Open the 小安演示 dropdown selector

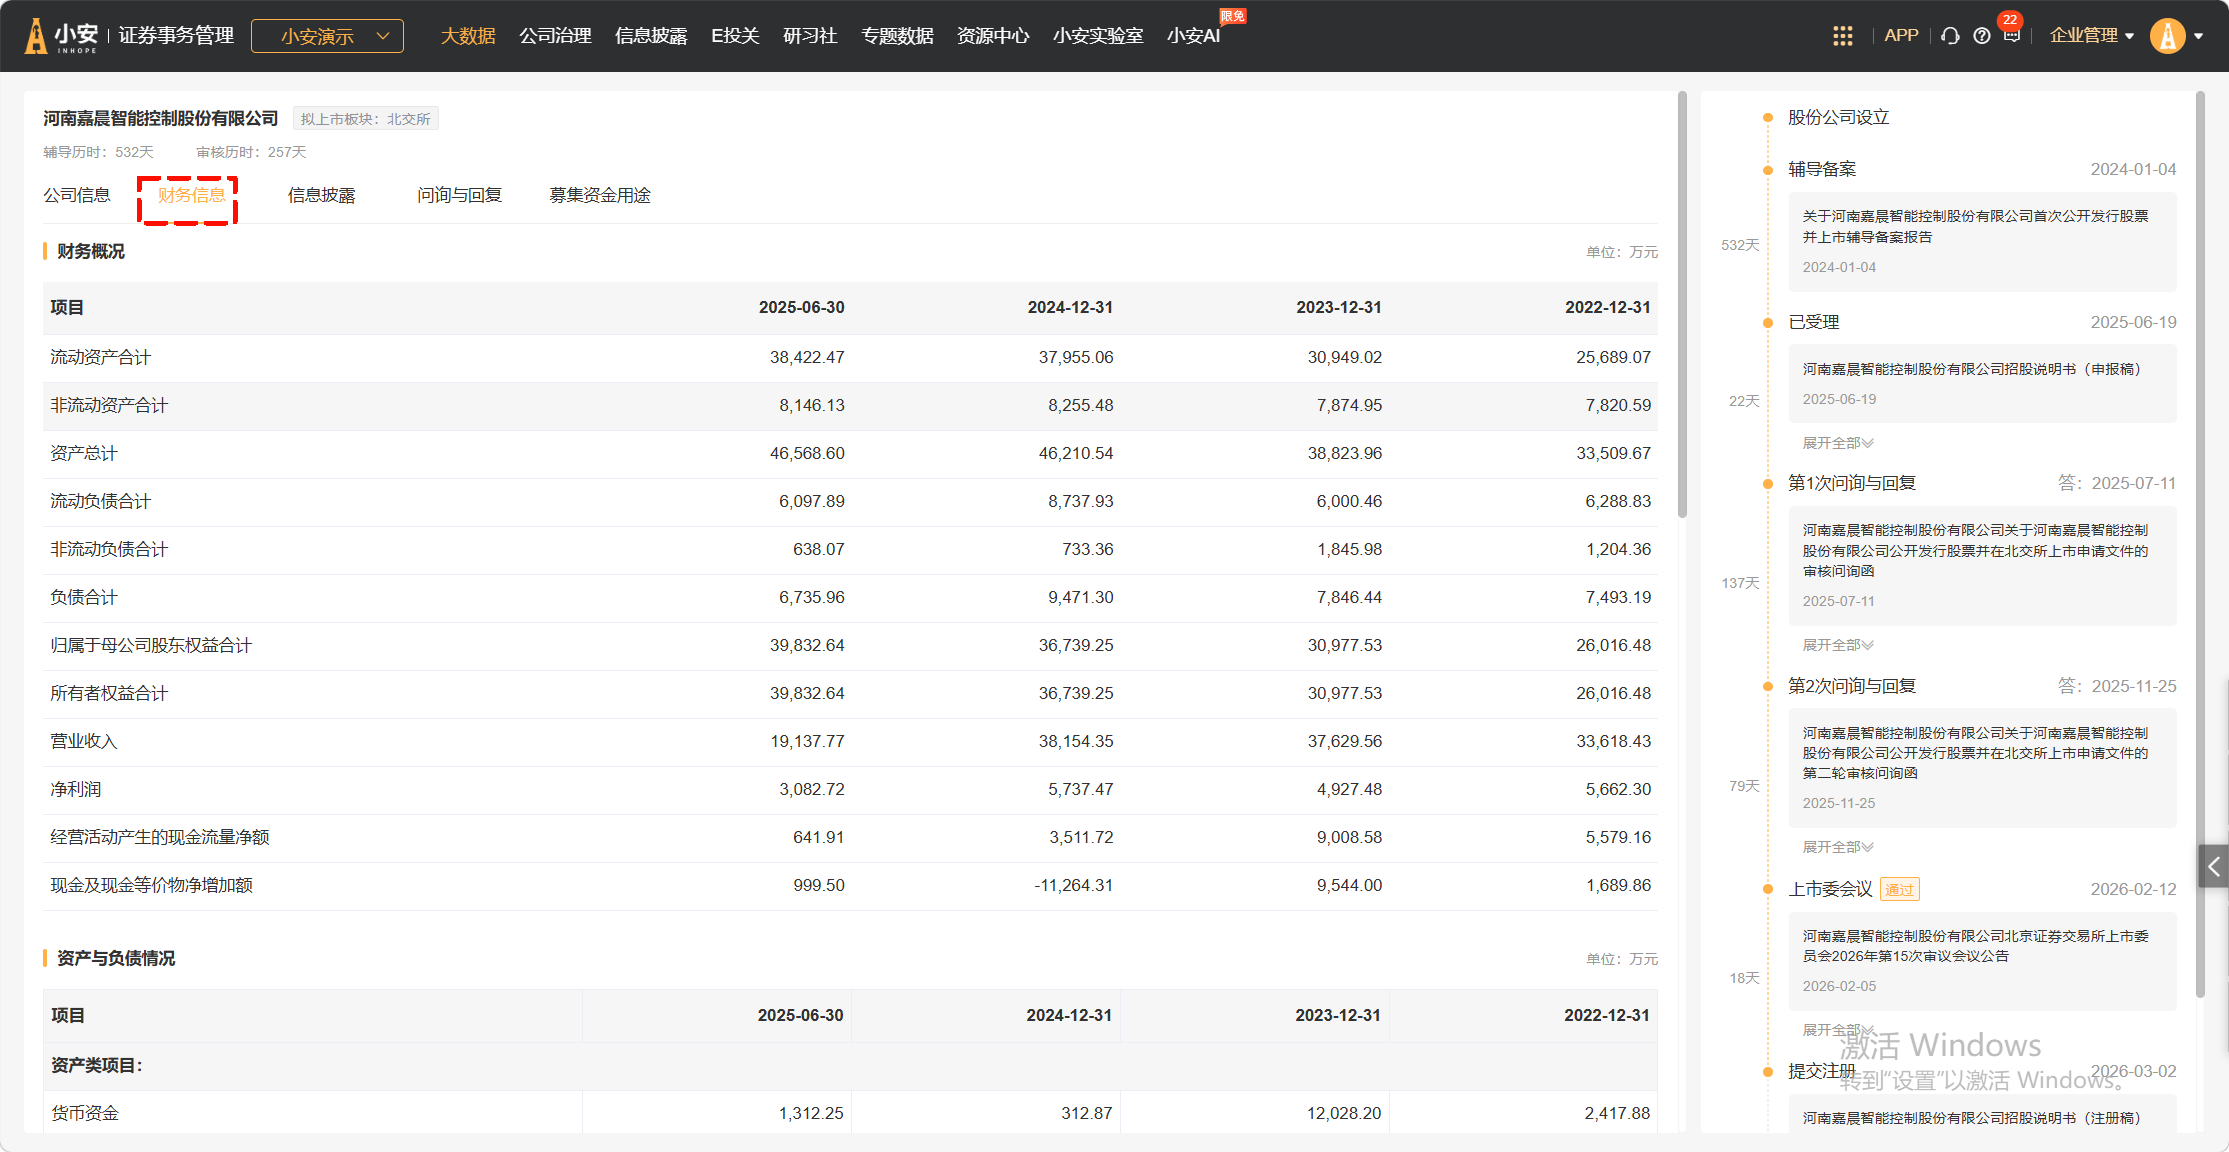pos(327,36)
